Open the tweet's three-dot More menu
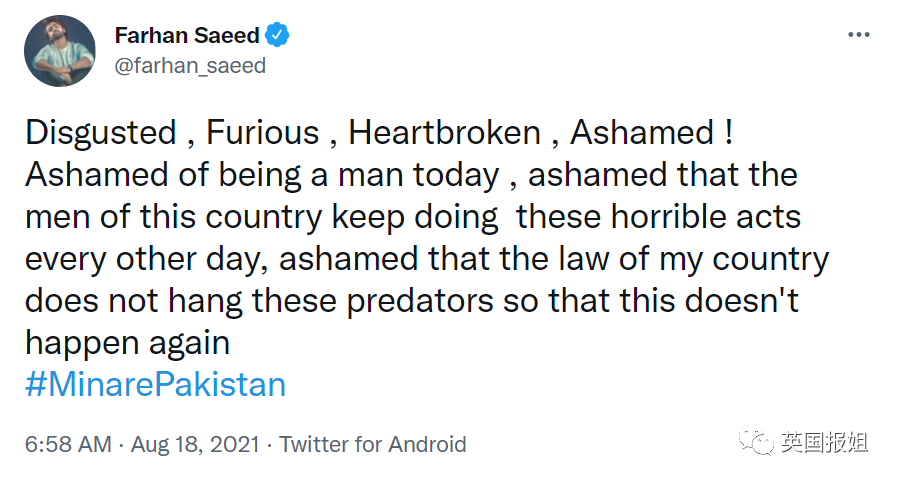The width and height of the screenshot is (897, 481). [858, 35]
